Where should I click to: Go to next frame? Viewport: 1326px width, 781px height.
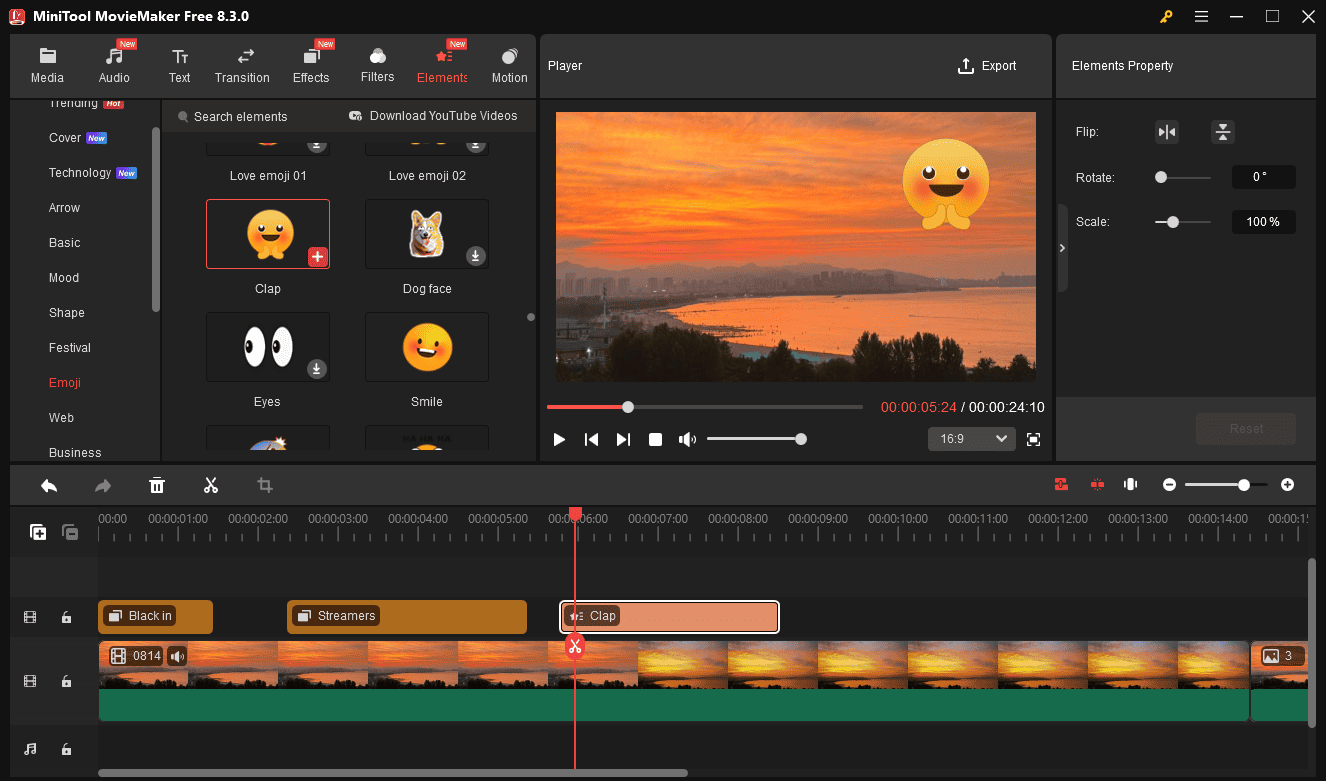pyautogui.click(x=623, y=439)
